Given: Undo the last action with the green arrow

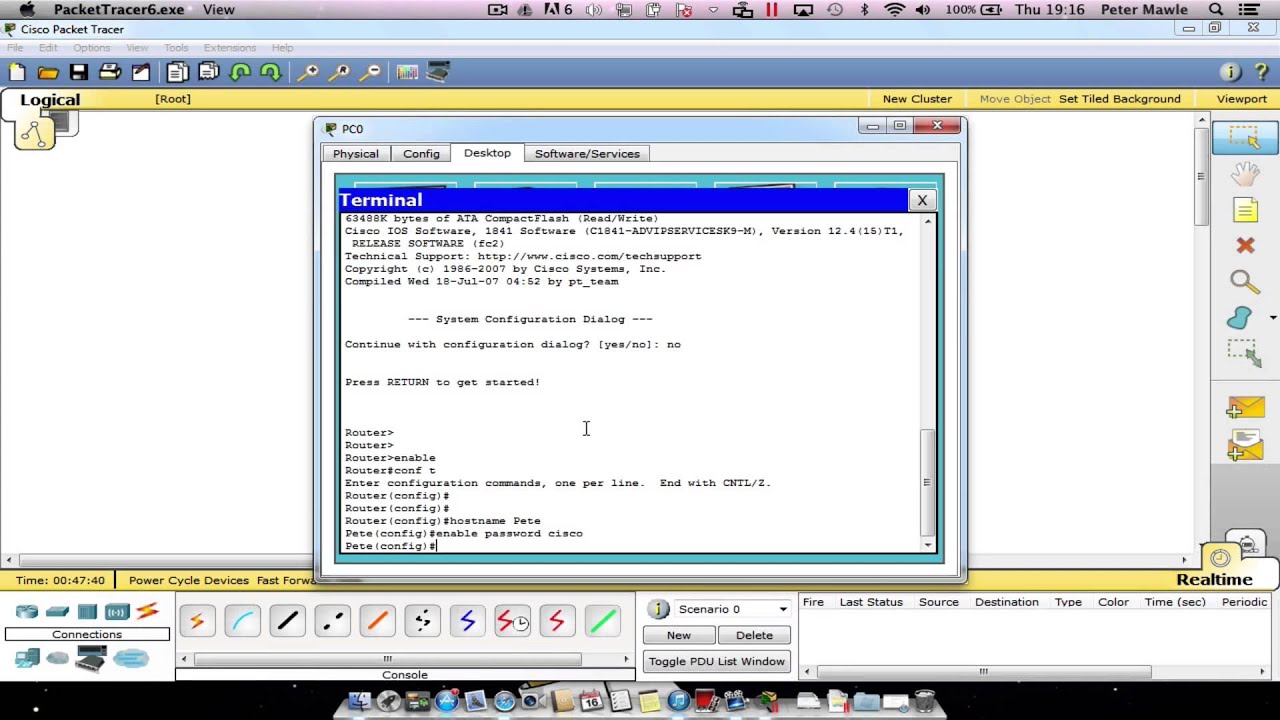Looking at the screenshot, I should coord(240,72).
